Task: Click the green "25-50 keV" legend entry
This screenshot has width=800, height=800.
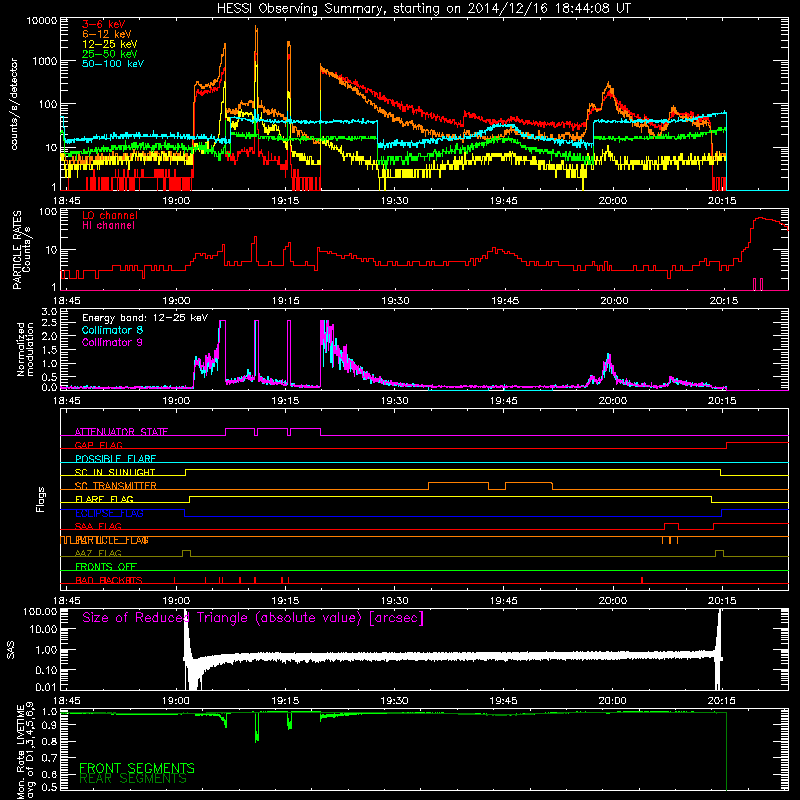Action: click(110, 54)
